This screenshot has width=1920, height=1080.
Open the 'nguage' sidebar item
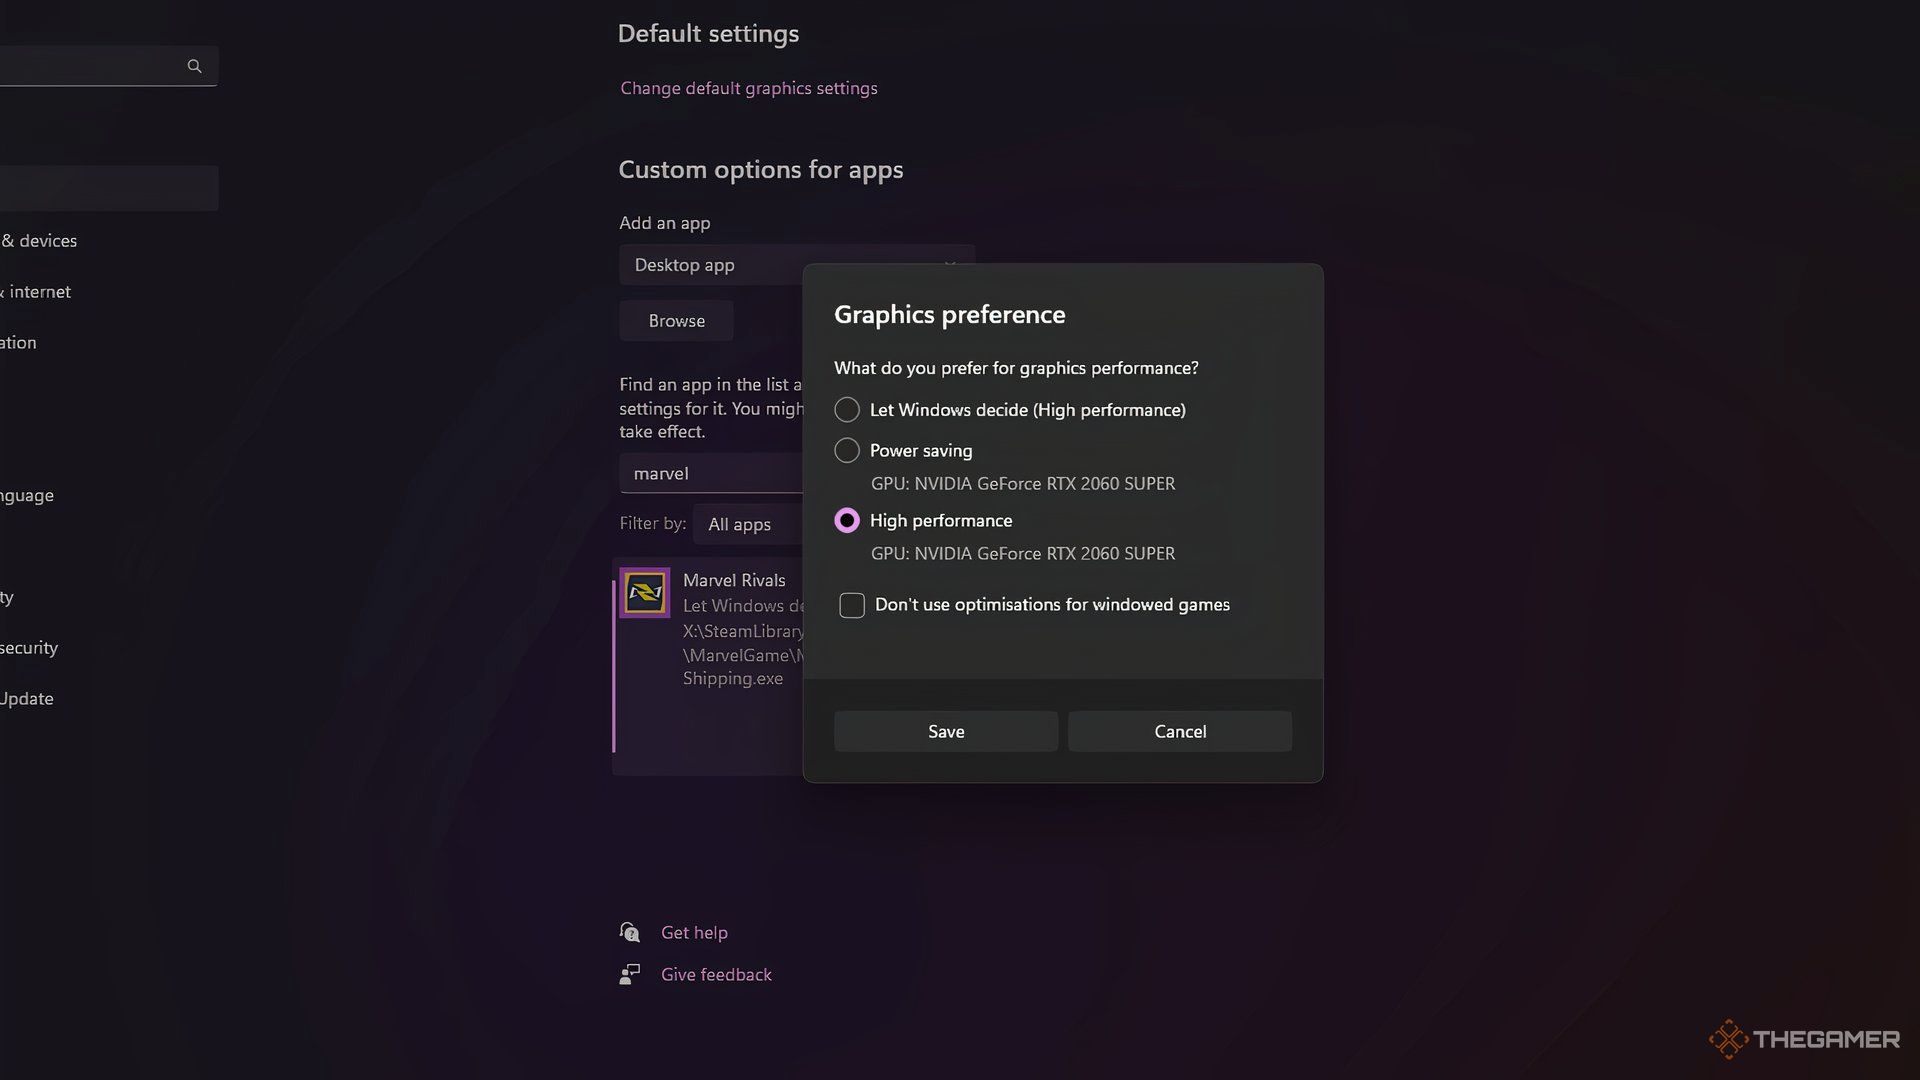point(27,496)
